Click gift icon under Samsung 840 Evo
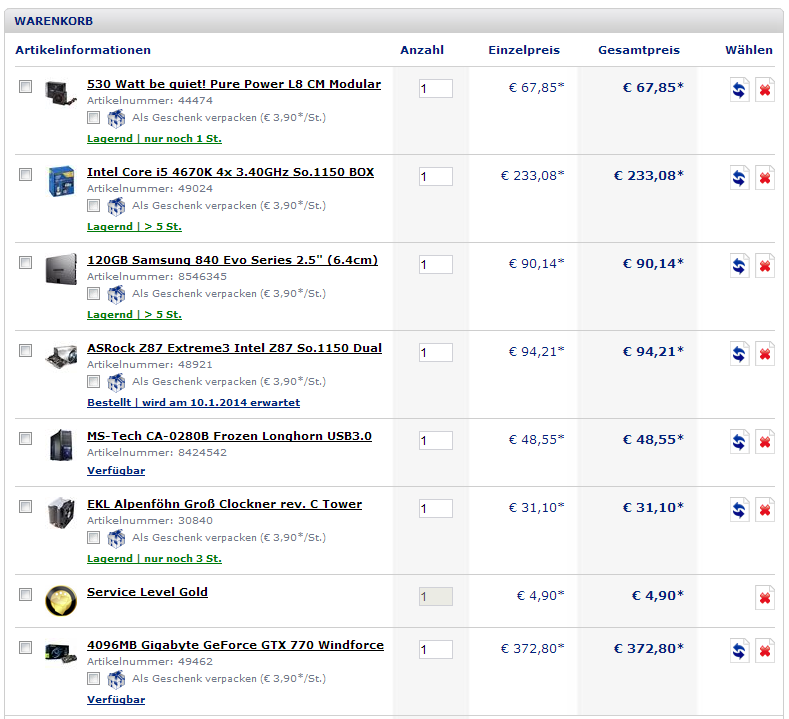Image resolution: width=789 pixels, height=719 pixels. [x=116, y=295]
